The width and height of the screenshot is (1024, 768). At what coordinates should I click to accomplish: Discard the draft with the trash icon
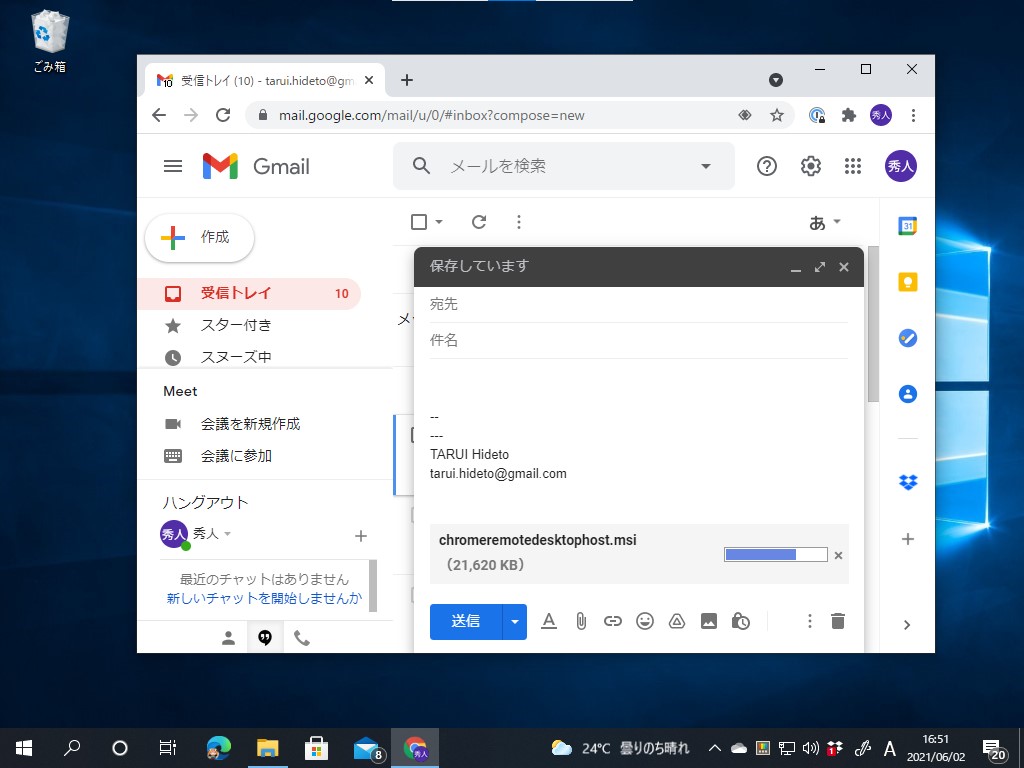(837, 621)
